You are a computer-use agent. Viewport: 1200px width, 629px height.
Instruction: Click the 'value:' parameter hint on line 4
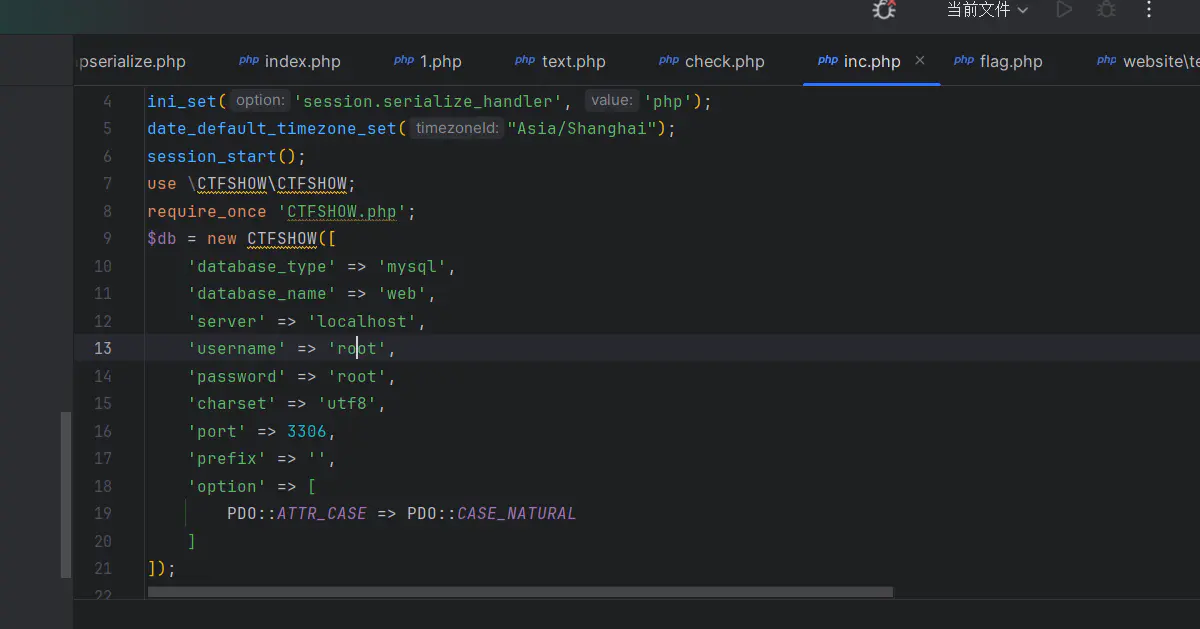tap(611, 100)
